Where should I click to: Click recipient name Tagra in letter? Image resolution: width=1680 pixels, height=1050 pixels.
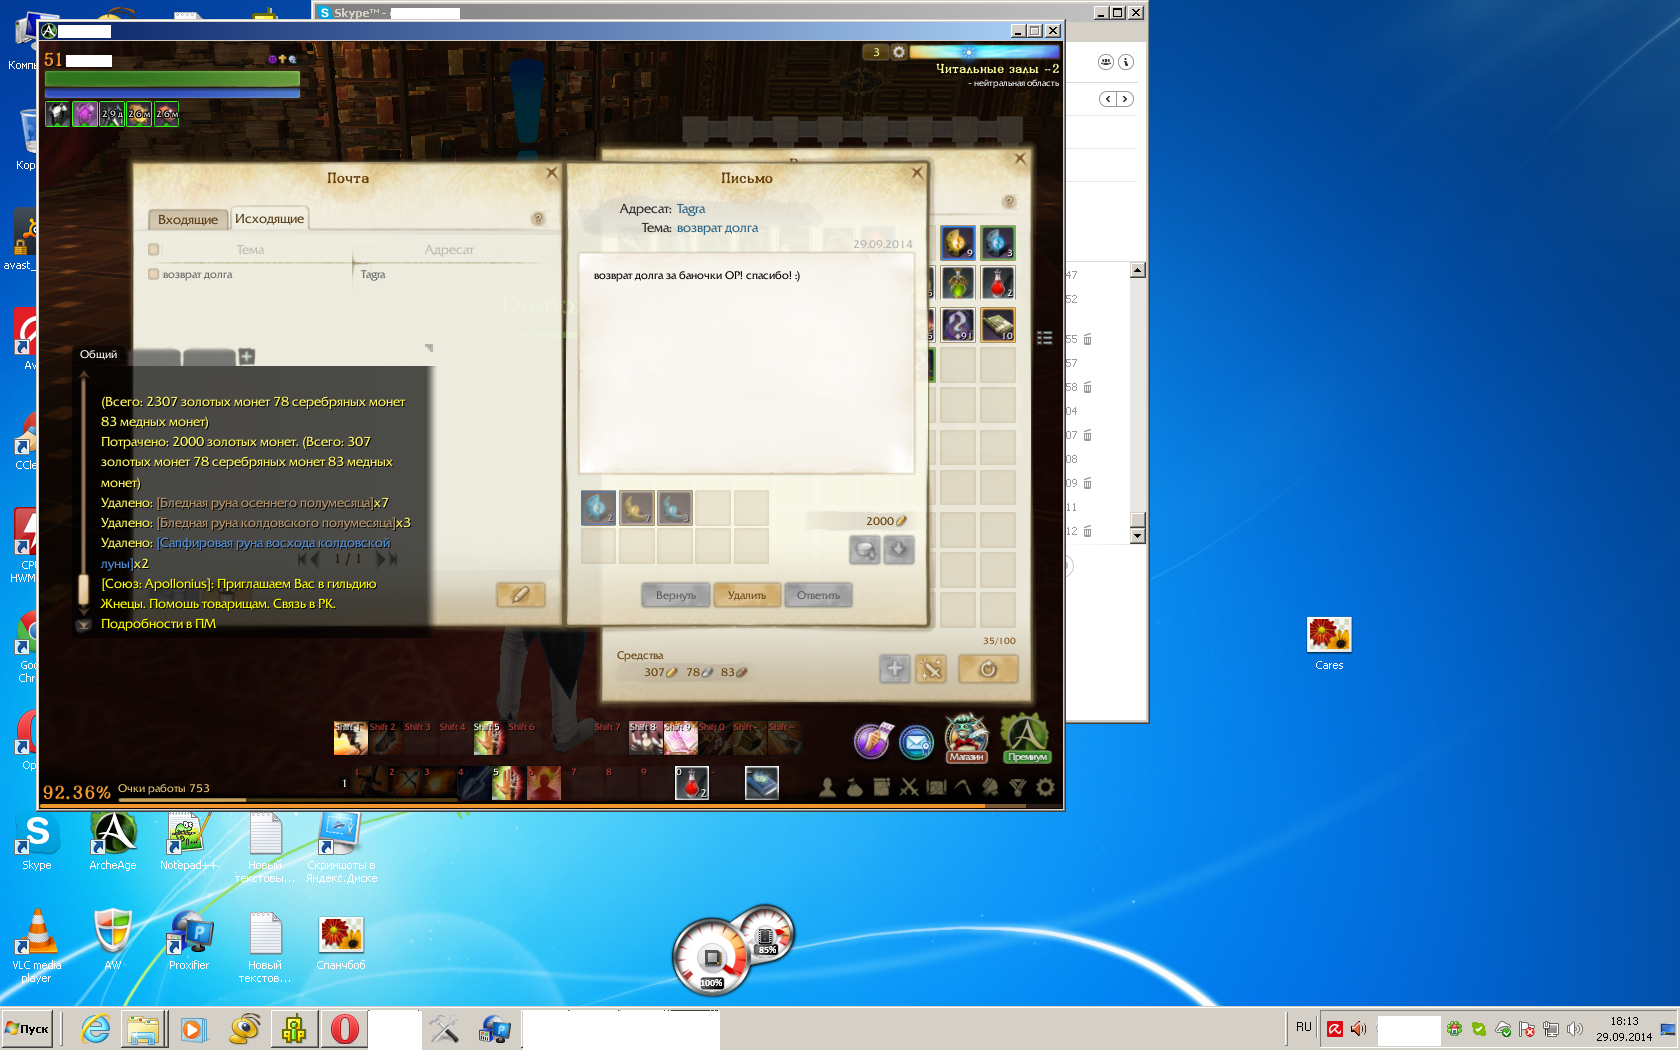(691, 209)
